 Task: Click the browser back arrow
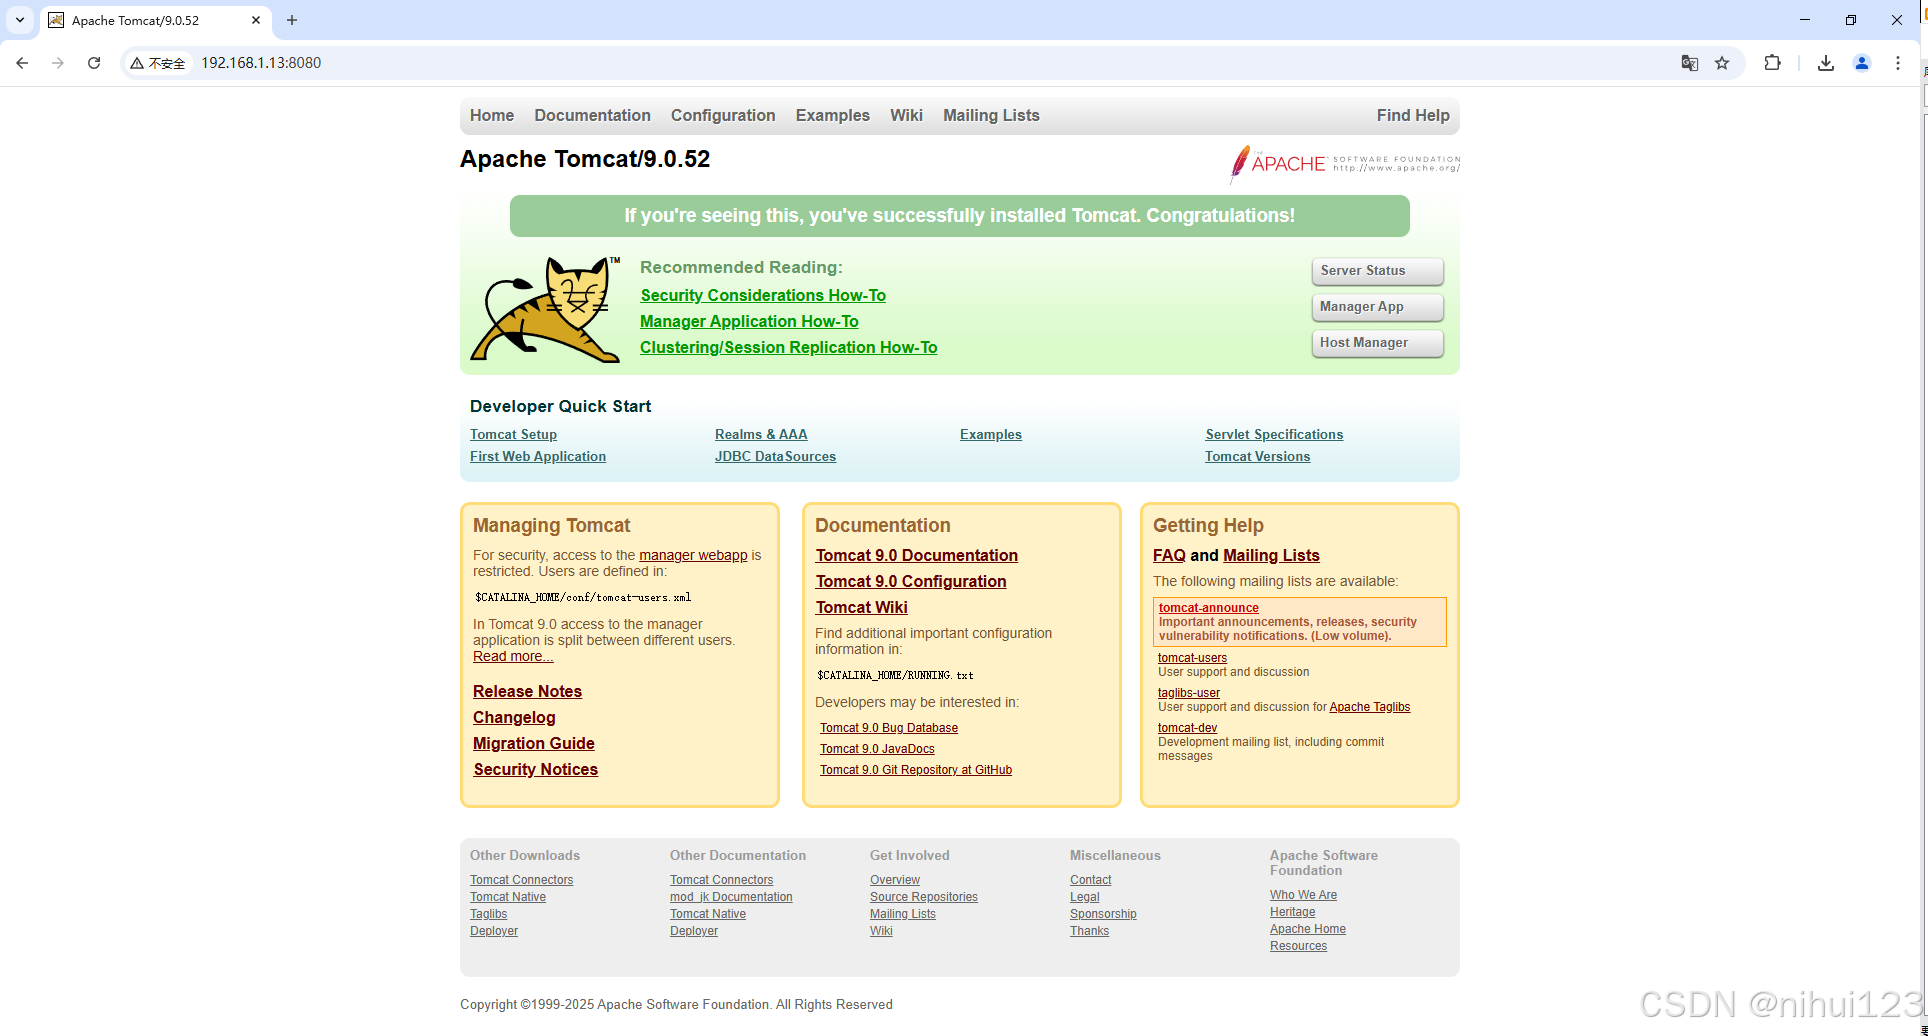point(22,63)
